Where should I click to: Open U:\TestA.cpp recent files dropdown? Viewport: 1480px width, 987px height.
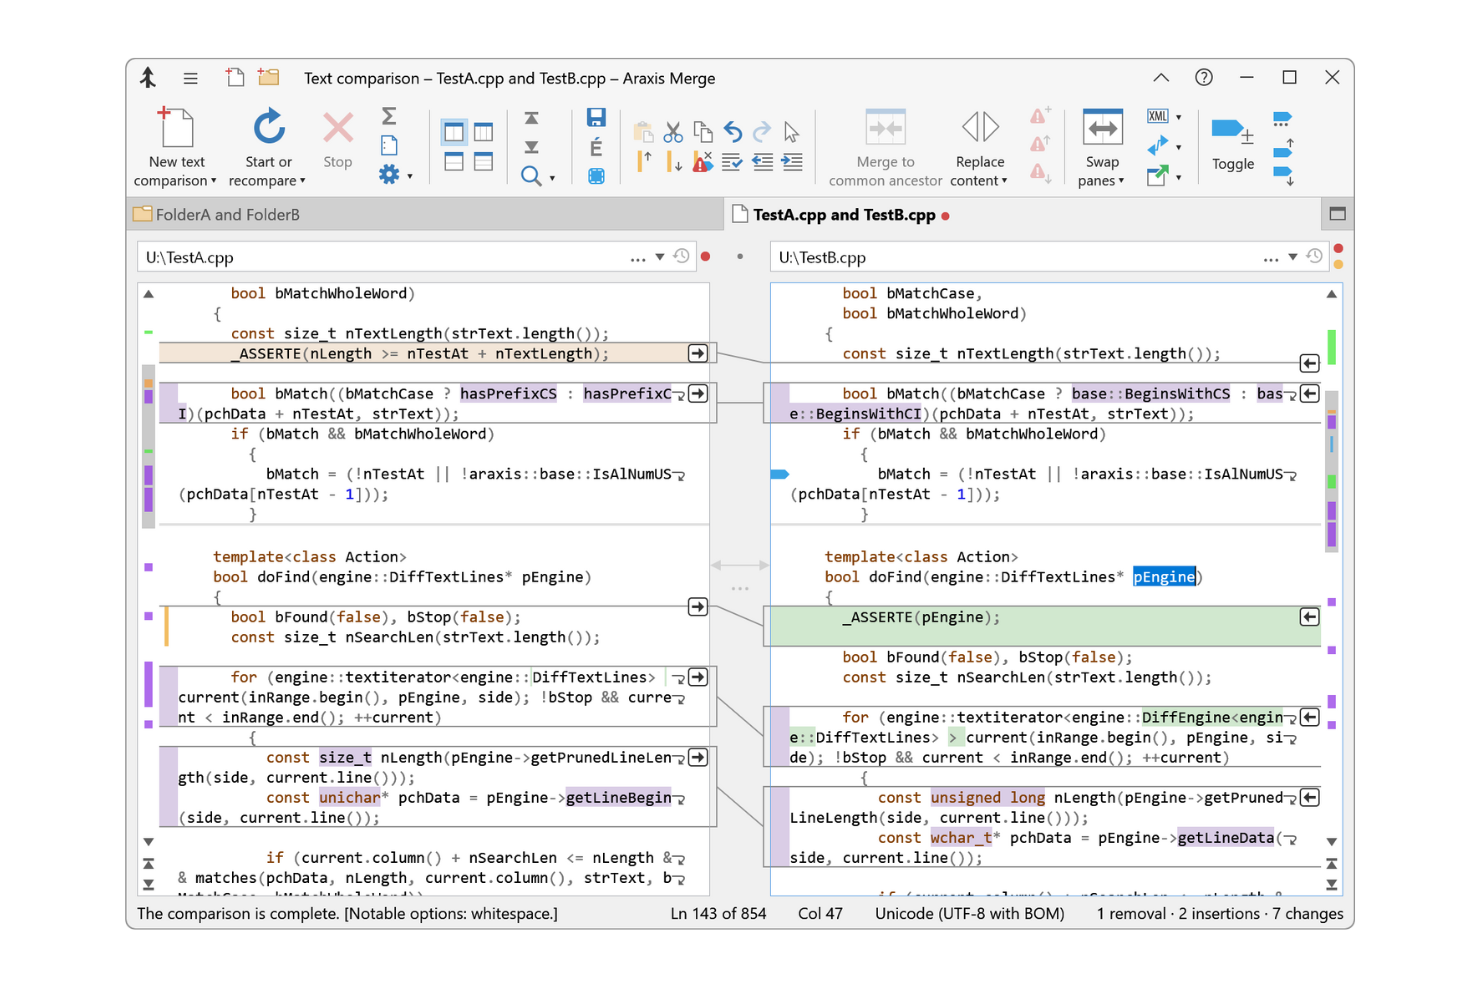[x=660, y=257]
